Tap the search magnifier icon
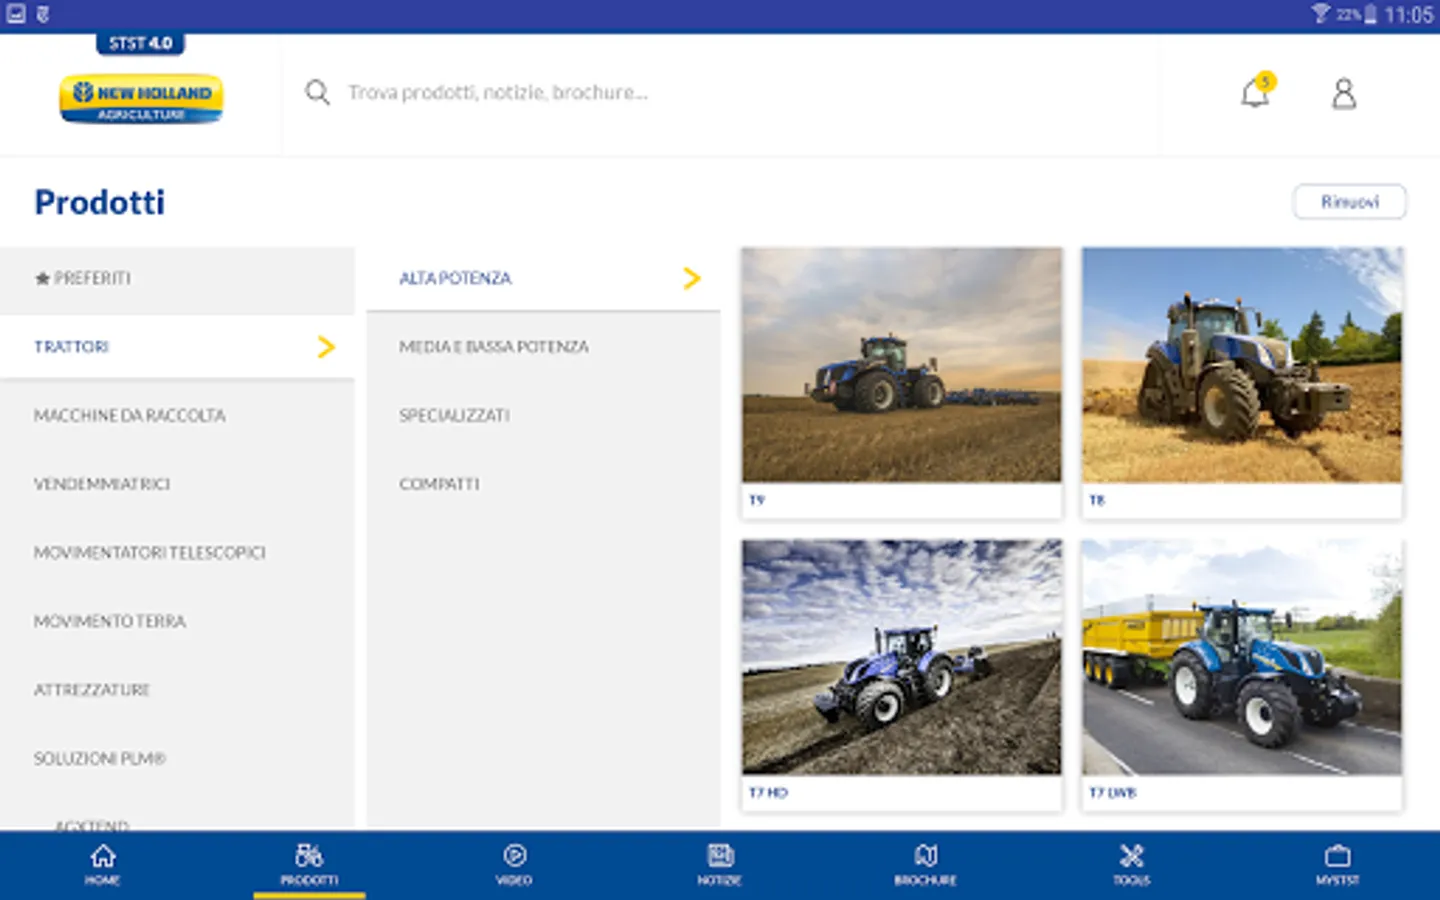This screenshot has height=900, width=1440. (x=317, y=92)
